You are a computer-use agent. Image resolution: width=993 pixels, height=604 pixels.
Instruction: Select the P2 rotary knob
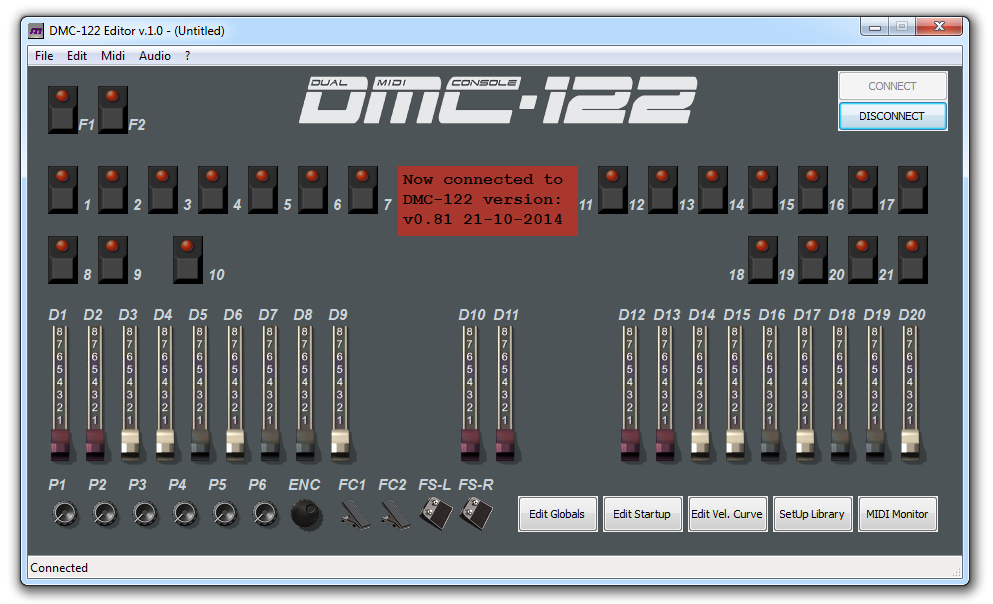pyautogui.click(x=105, y=513)
